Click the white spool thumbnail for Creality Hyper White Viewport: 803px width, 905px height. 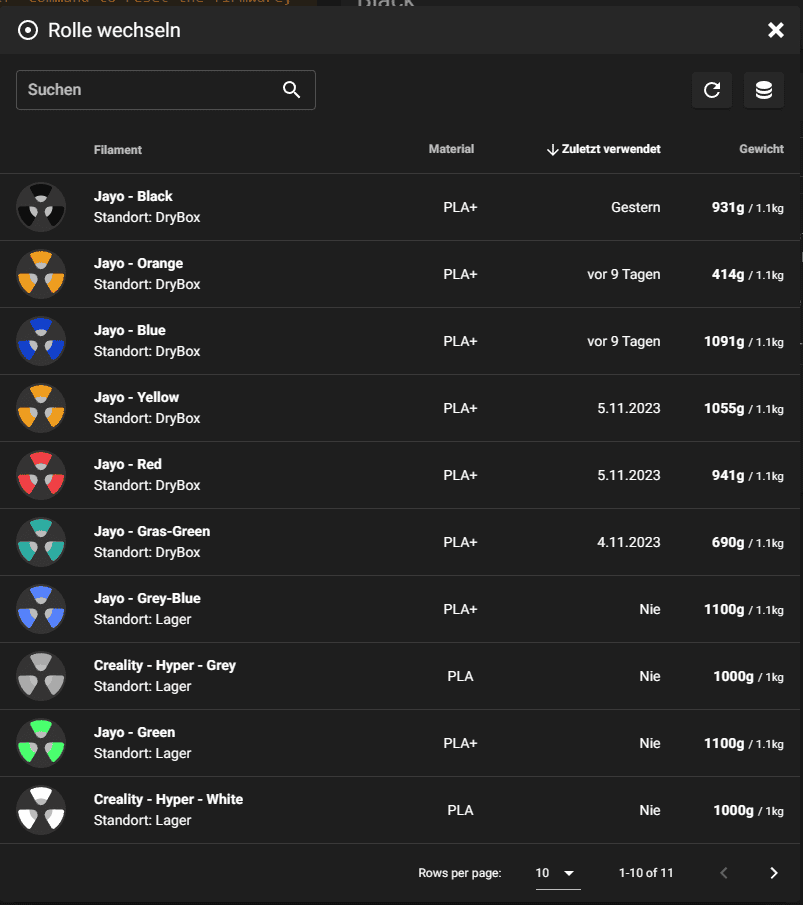pos(41,809)
